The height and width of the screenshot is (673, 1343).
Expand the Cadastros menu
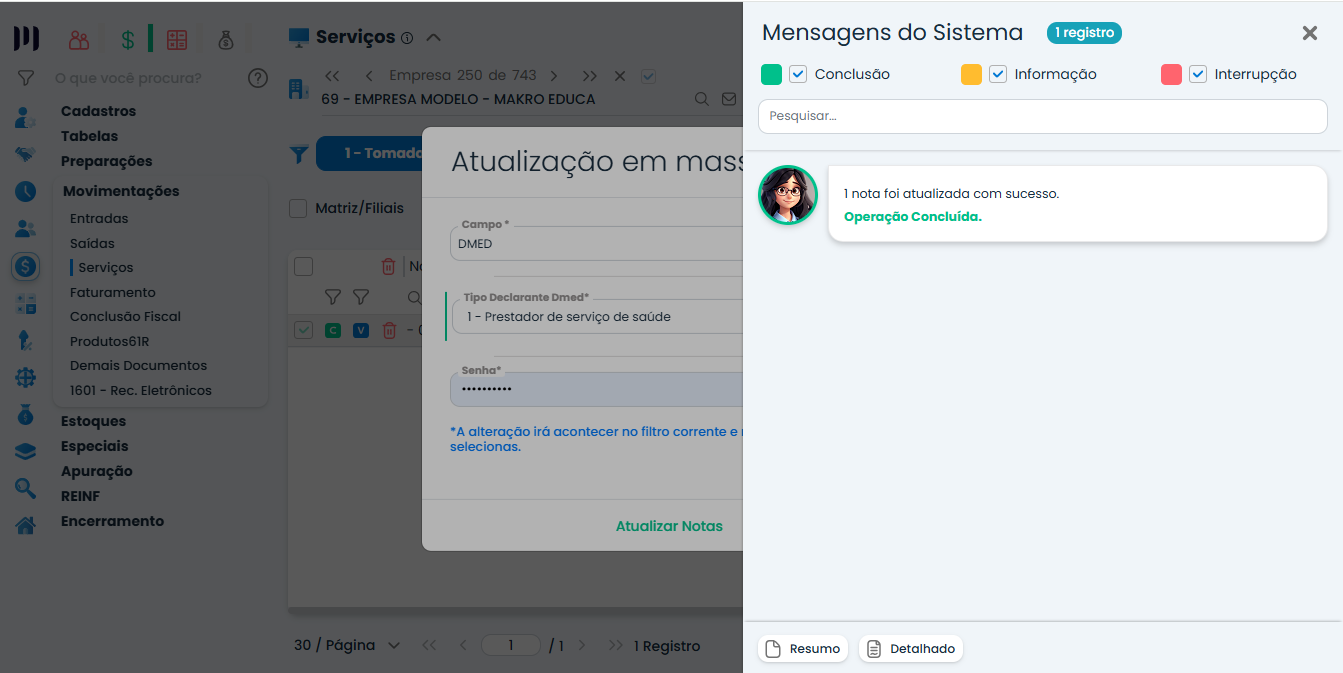[98, 111]
